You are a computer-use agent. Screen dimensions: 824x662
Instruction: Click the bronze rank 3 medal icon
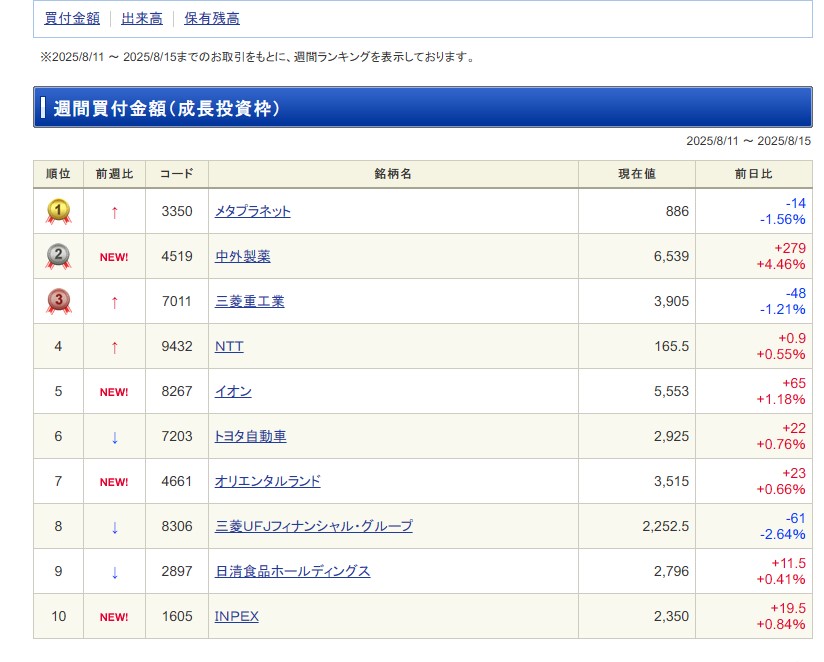tap(58, 302)
